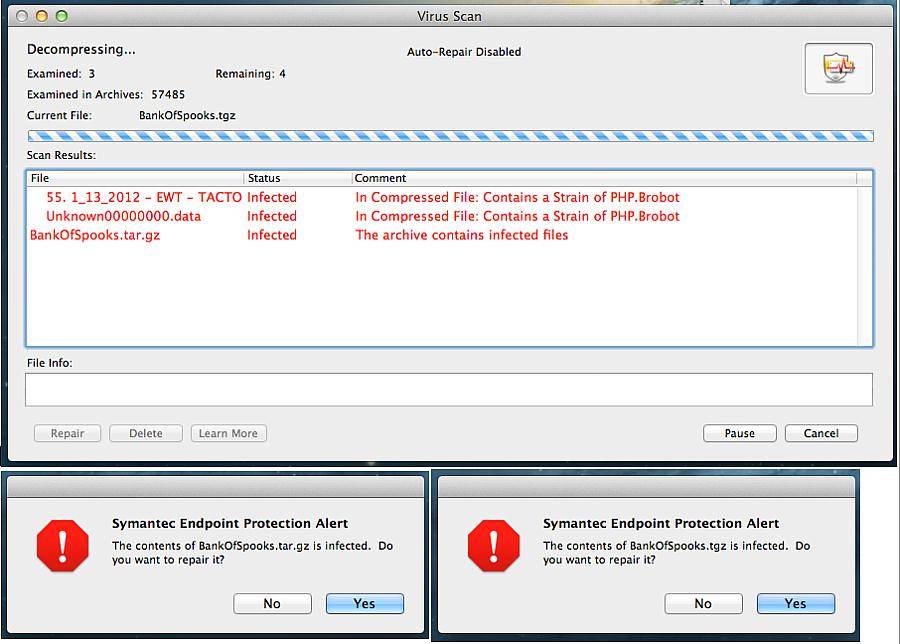This screenshot has height=644, width=900.
Task: Click the yellow minimize button of Virus Scan
Action: 42,16
